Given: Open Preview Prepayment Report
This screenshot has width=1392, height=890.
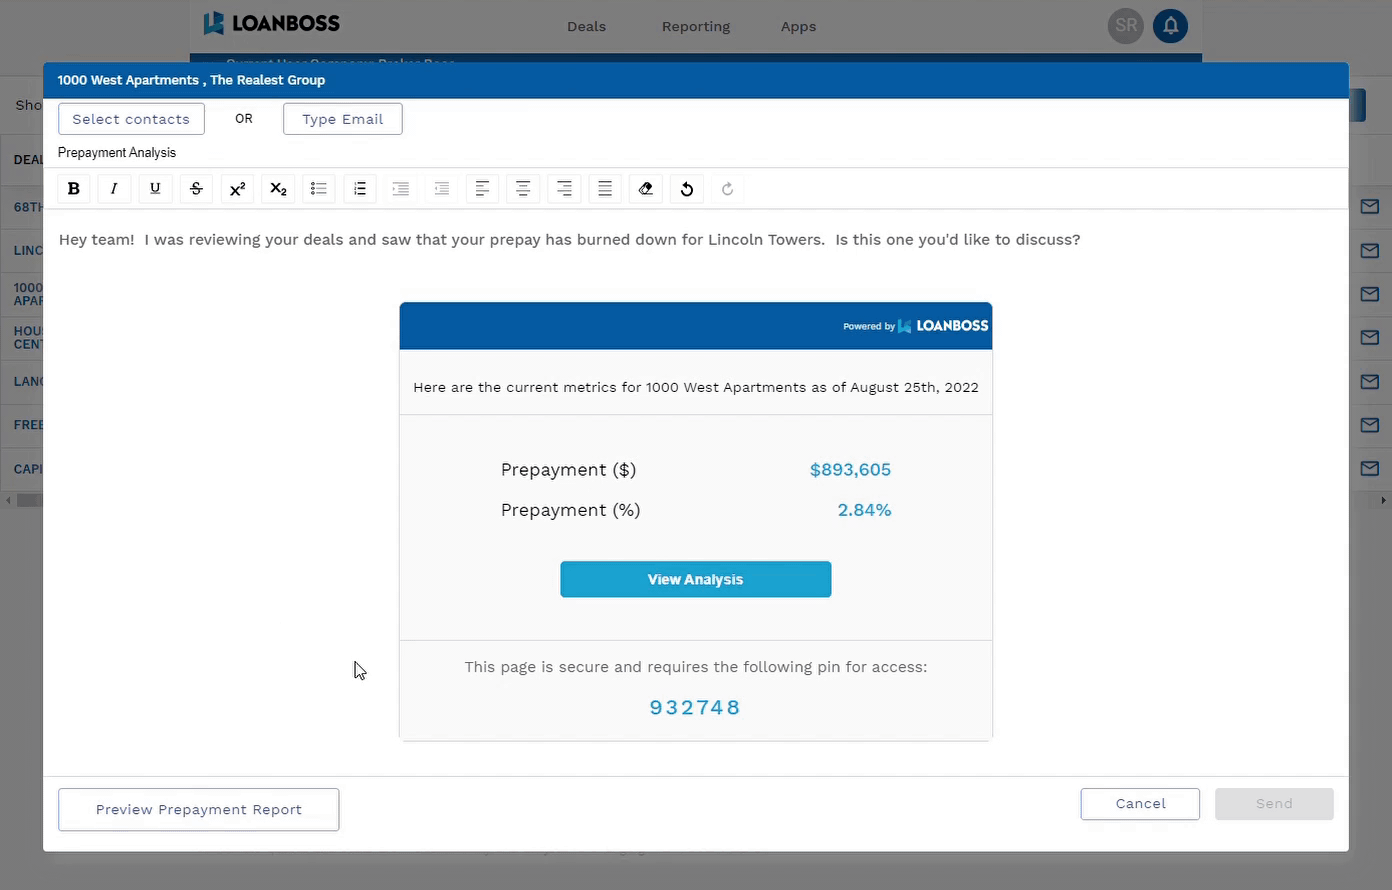Looking at the screenshot, I should pos(199,810).
